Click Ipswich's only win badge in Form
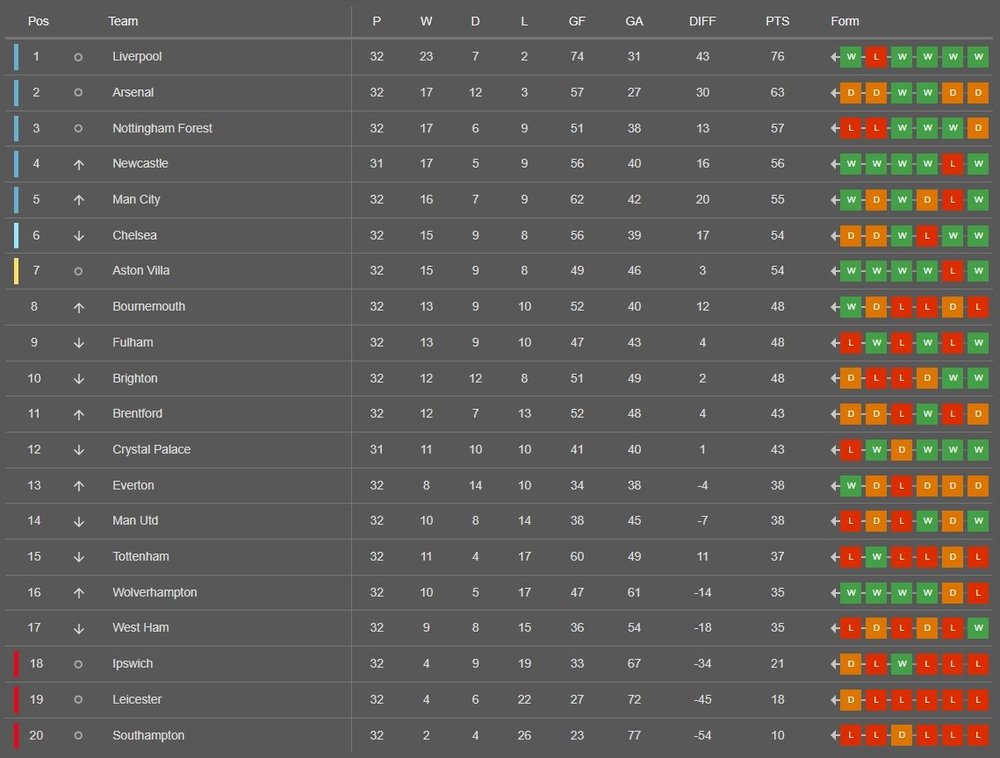1000x758 pixels. tap(901, 664)
